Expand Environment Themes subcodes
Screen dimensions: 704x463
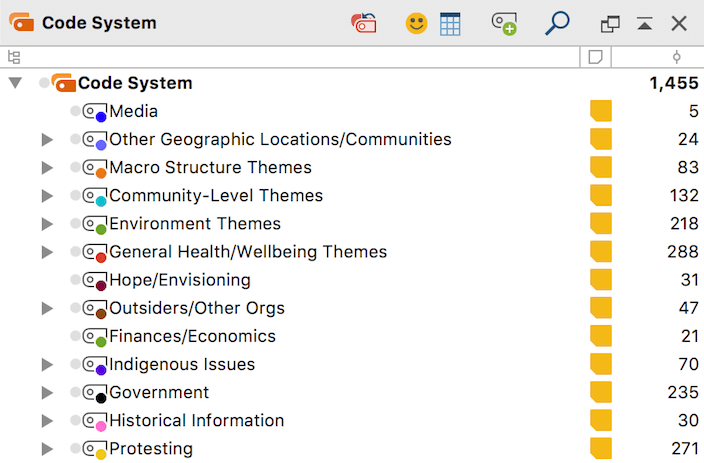coord(47,224)
